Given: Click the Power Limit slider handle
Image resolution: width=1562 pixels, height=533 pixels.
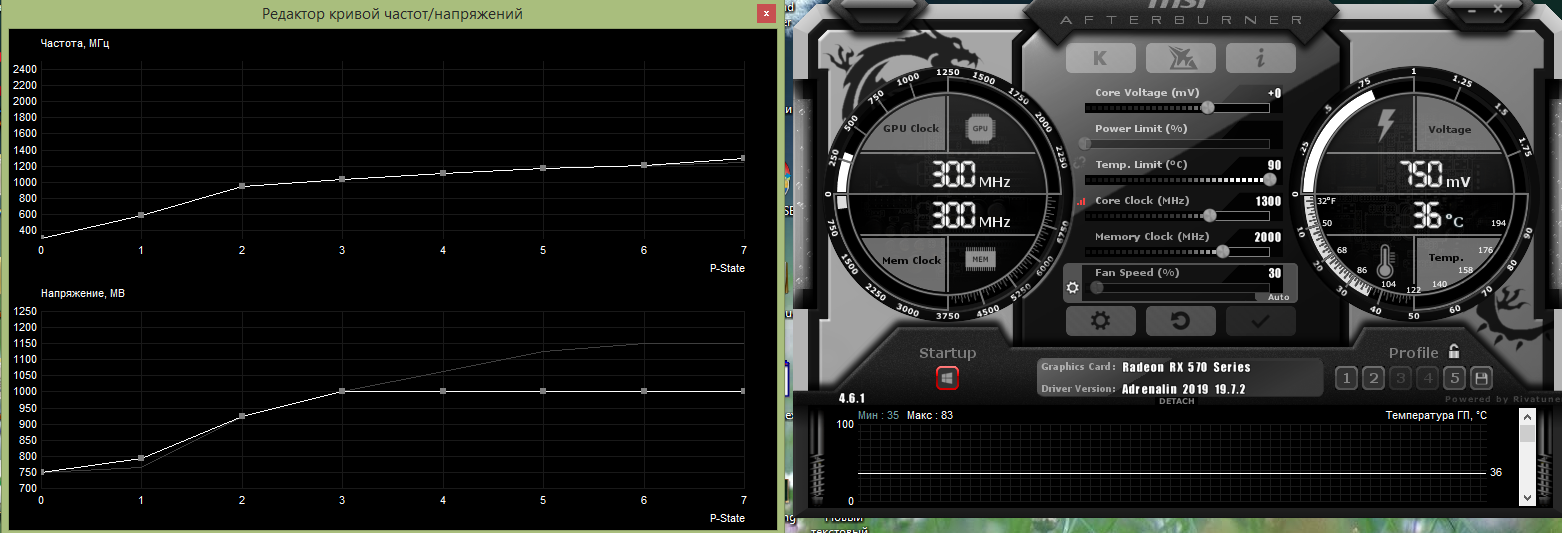Looking at the screenshot, I should pos(1086,143).
